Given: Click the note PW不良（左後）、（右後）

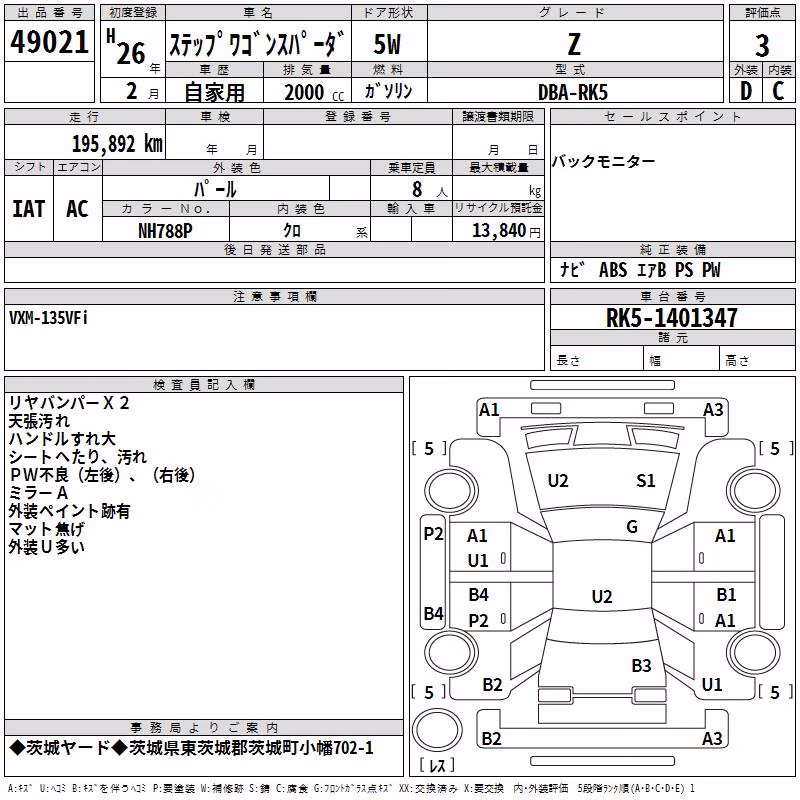Looking at the screenshot, I should click(x=102, y=474).
